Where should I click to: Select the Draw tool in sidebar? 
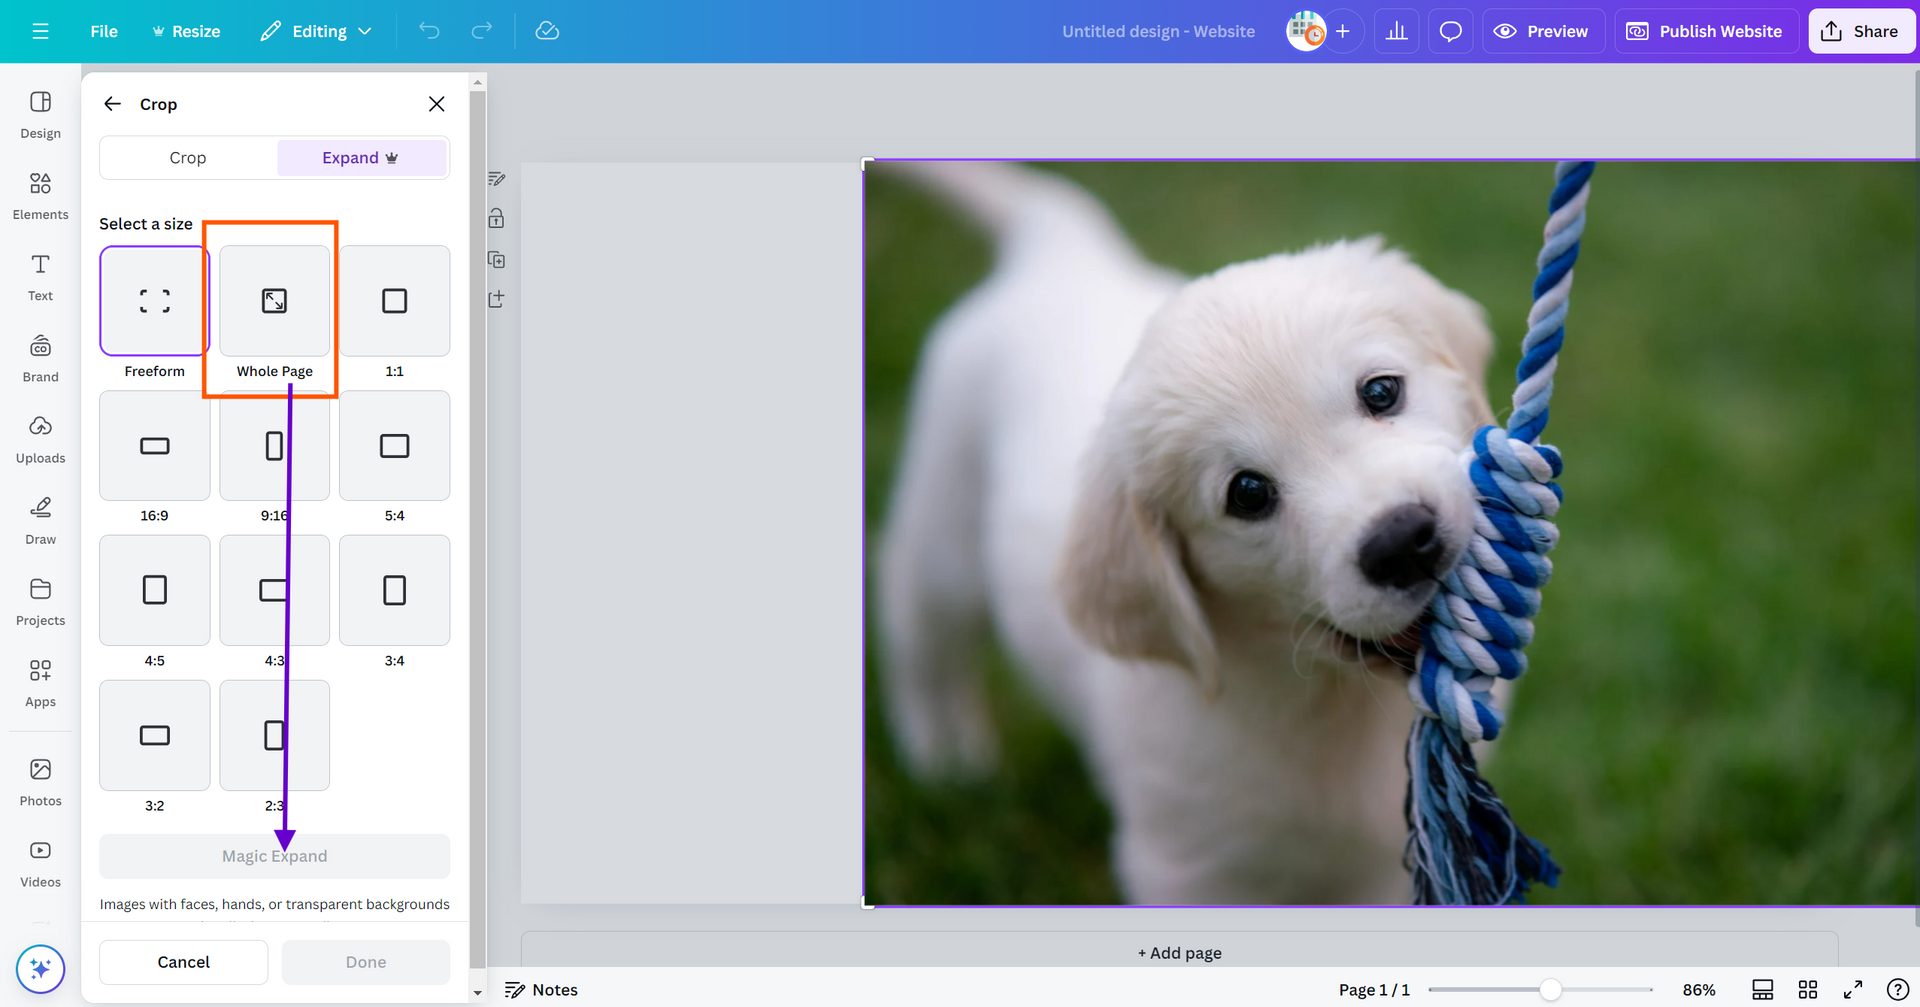40,520
